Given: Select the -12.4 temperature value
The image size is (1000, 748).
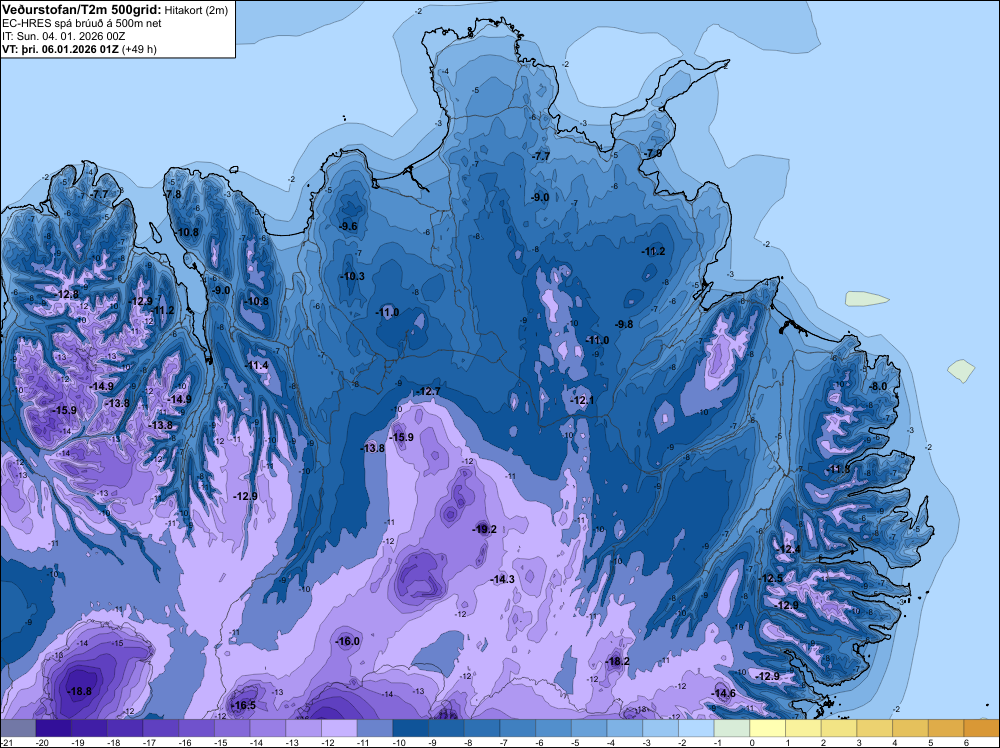Looking at the screenshot, I should 788,550.
